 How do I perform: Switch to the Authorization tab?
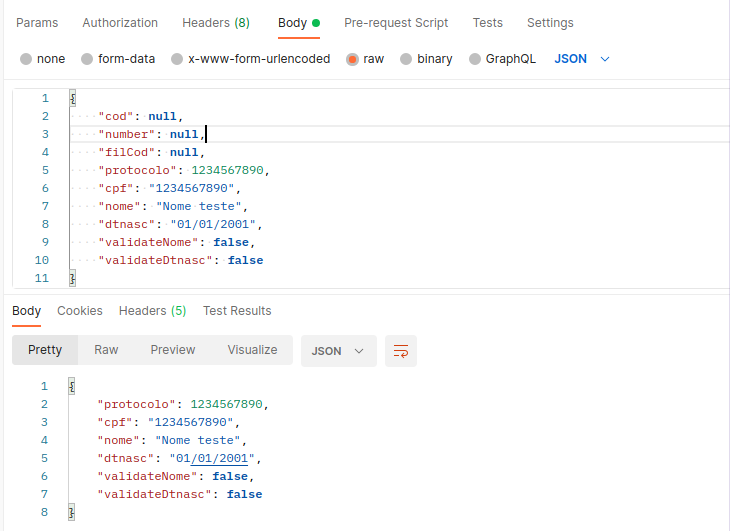(x=120, y=23)
